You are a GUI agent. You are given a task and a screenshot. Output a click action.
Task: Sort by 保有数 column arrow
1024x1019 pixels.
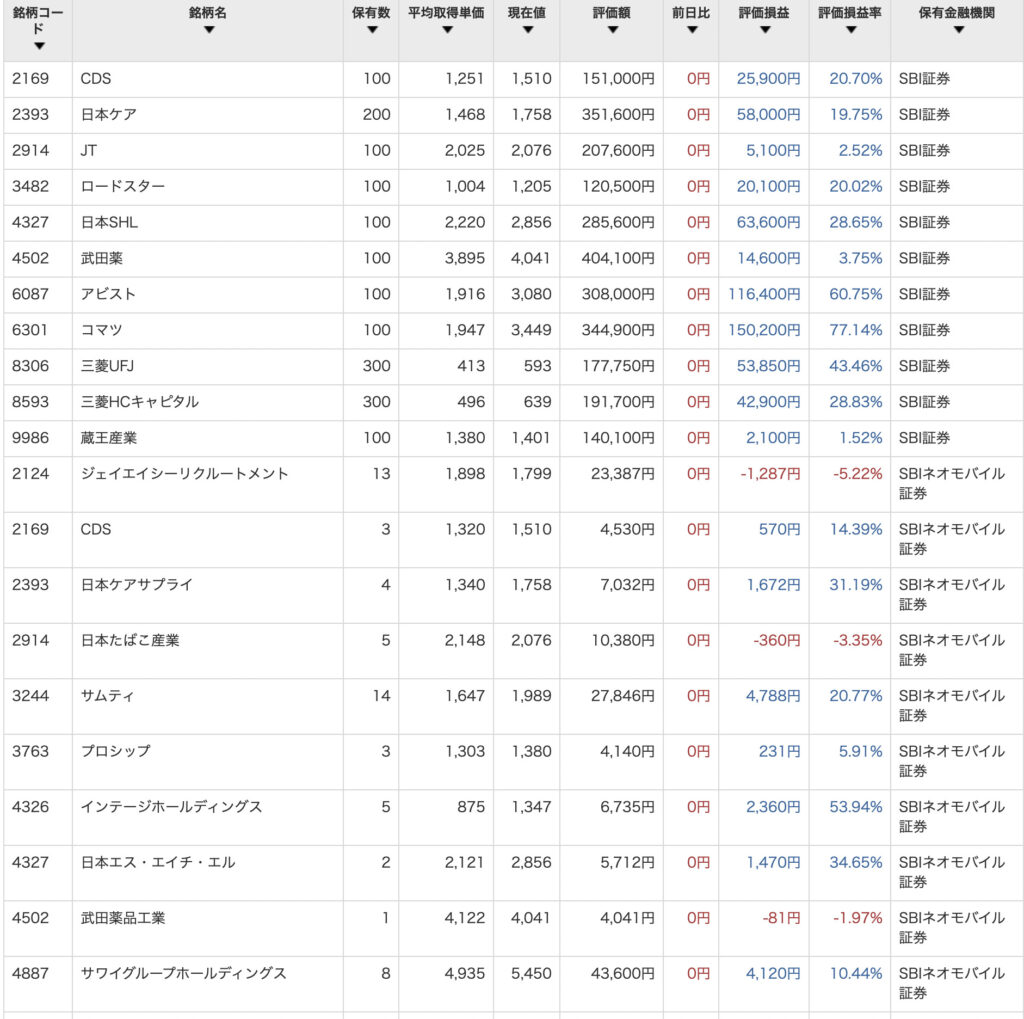[372, 29]
